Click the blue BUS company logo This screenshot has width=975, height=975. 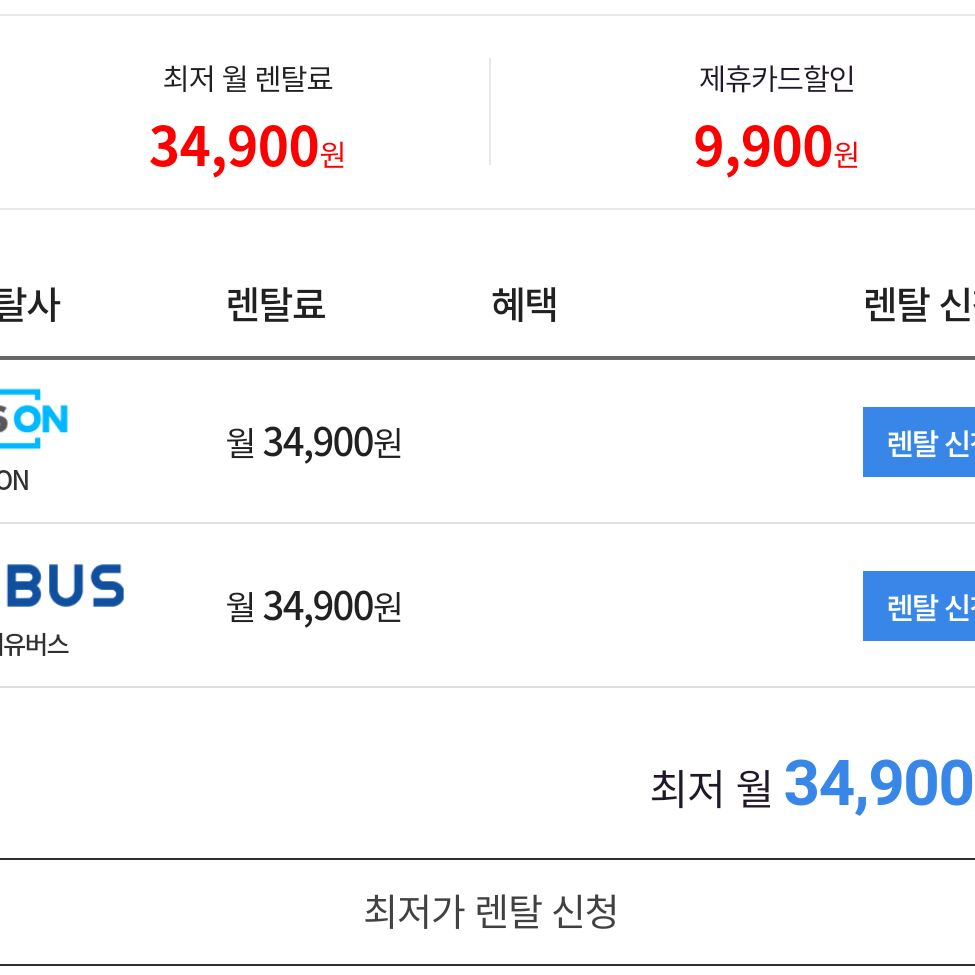click(62, 585)
